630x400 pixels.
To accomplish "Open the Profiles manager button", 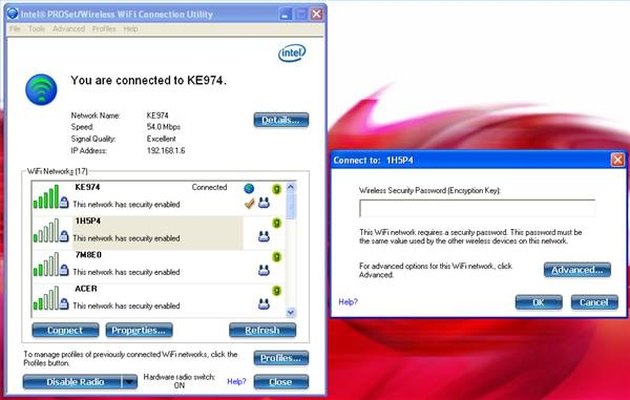I will [x=281, y=358].
